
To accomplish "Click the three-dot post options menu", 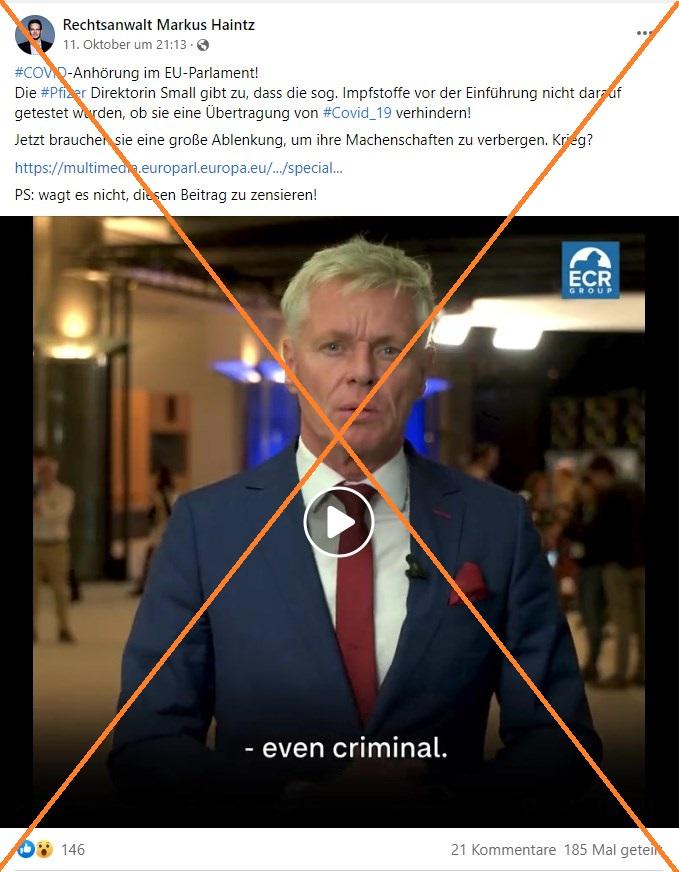I will coord(644,33).
